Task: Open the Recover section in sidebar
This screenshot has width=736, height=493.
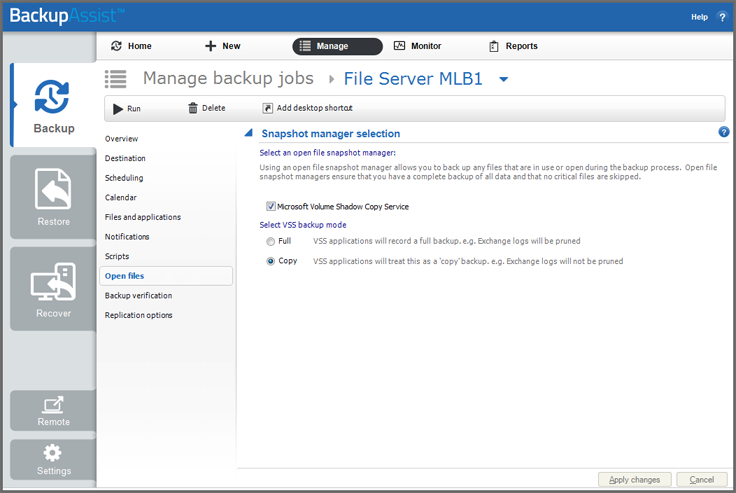Action: pos(54,289)
